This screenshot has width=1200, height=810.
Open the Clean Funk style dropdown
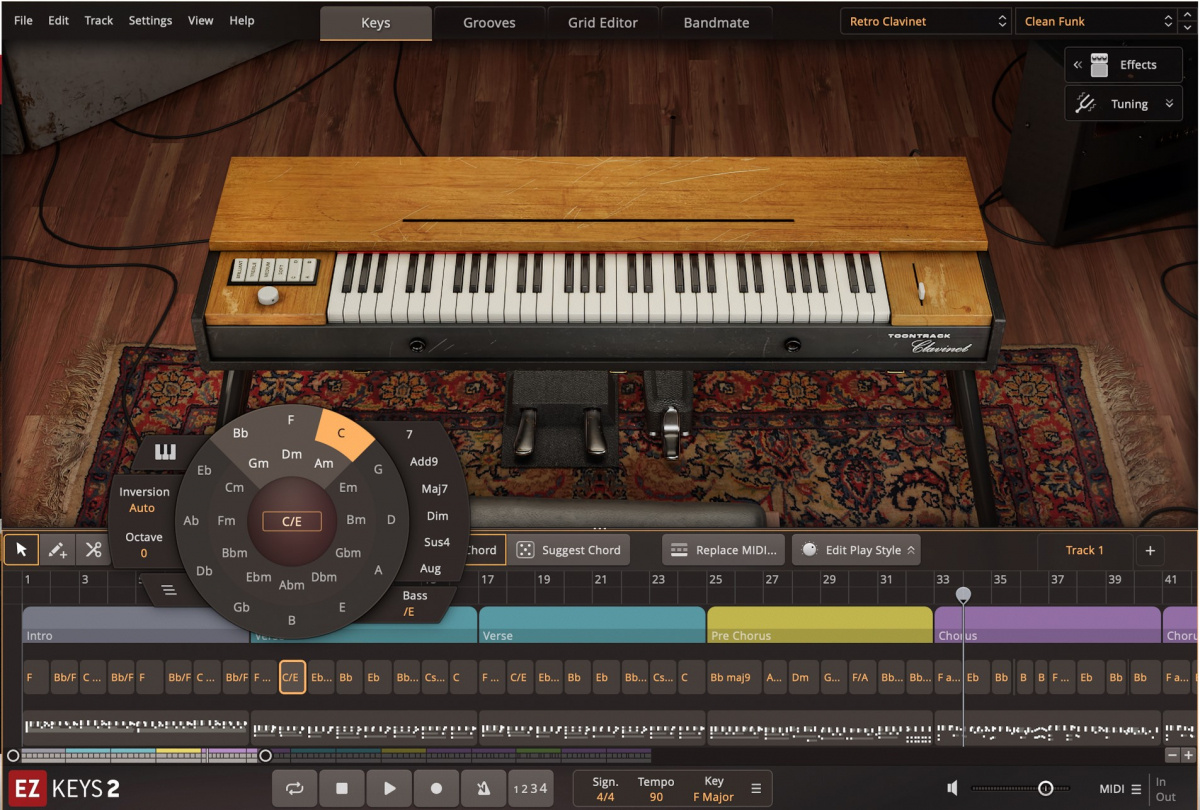[1096, 20]
